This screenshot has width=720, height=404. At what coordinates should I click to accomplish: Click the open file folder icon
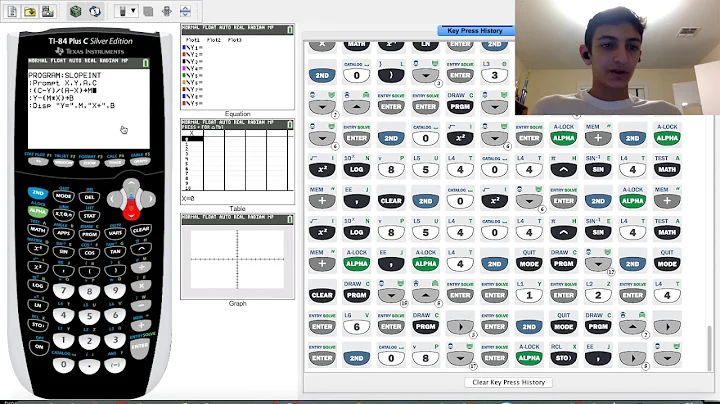pyautogui.click(x=30, y=11)
